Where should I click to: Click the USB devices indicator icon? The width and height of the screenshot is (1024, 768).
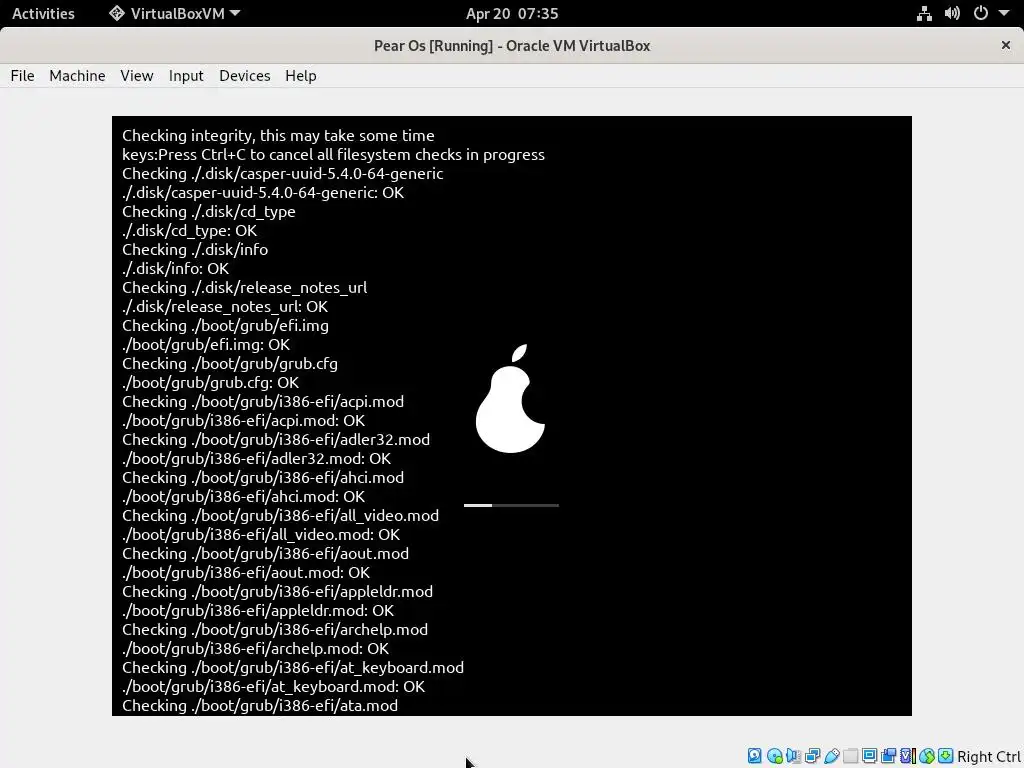pos(831,756)
